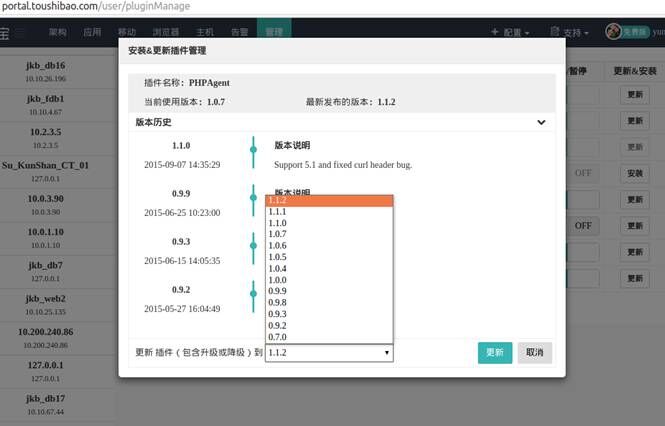Click the support headset icon next to 支持

554,31
